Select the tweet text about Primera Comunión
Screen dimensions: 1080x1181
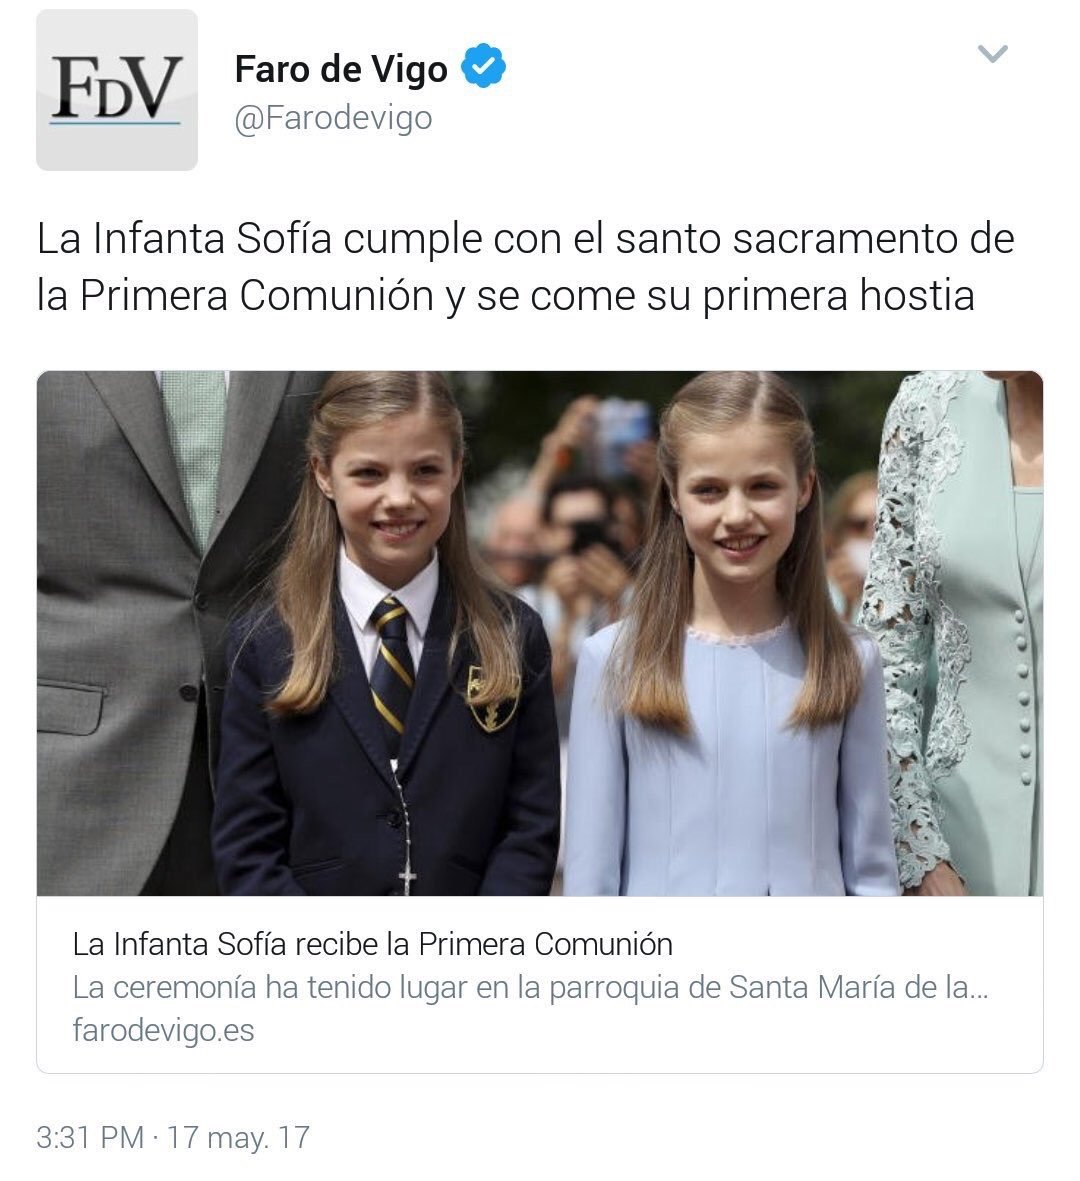[x=526, y=267]
